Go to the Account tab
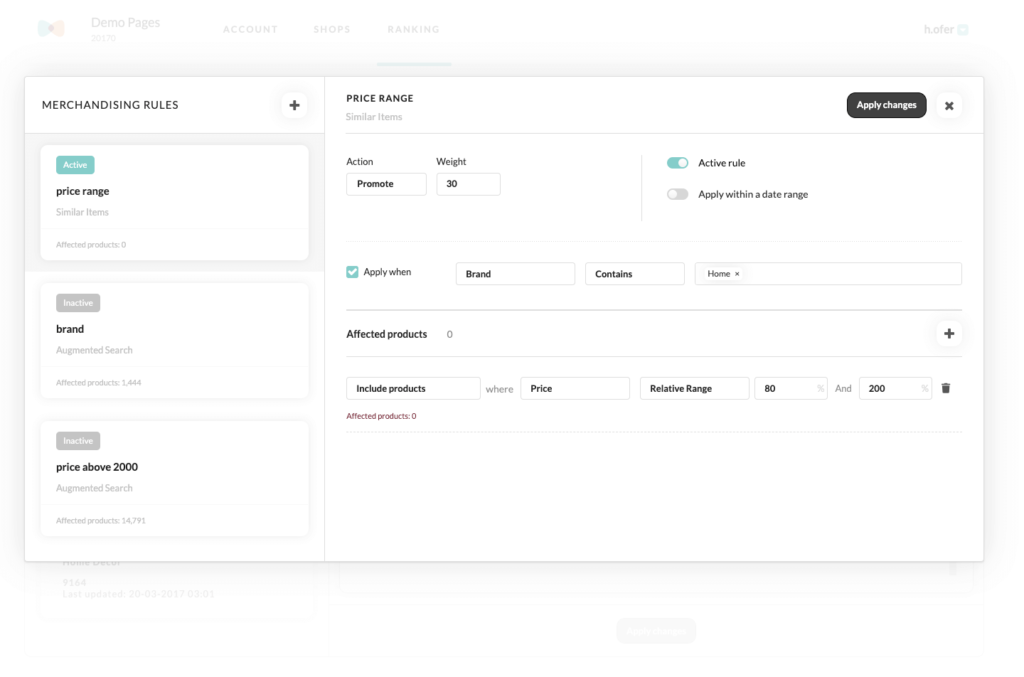The width and height of the screenshot is (1024, 677). click(250, 29)
